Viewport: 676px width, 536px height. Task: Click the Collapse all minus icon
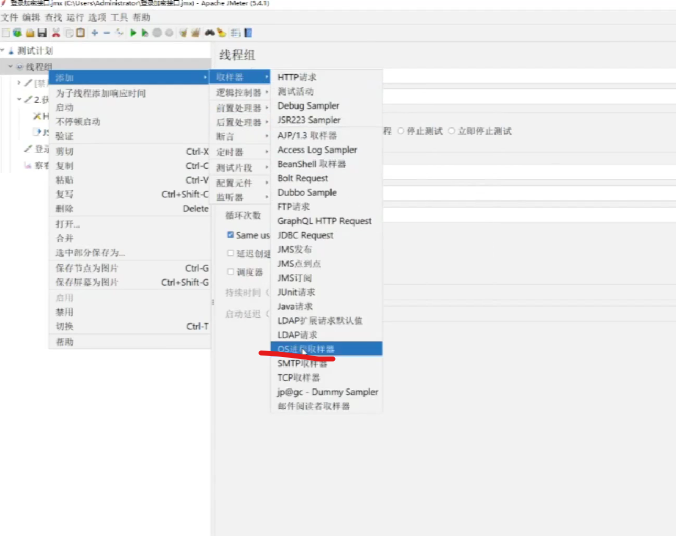click(x=107, y=33)
